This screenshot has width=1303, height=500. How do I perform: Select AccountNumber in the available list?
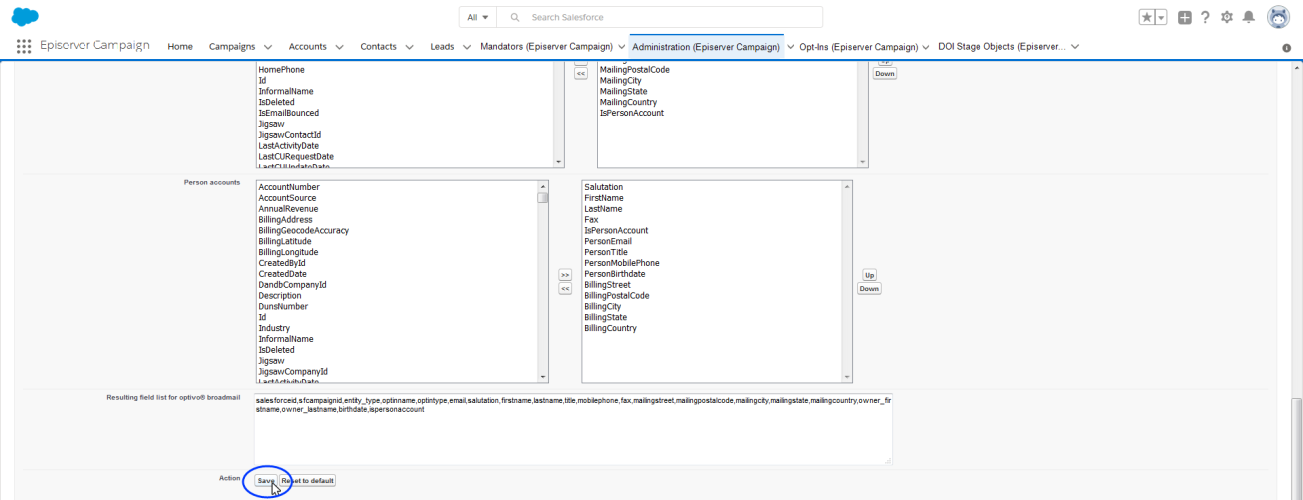289,187
